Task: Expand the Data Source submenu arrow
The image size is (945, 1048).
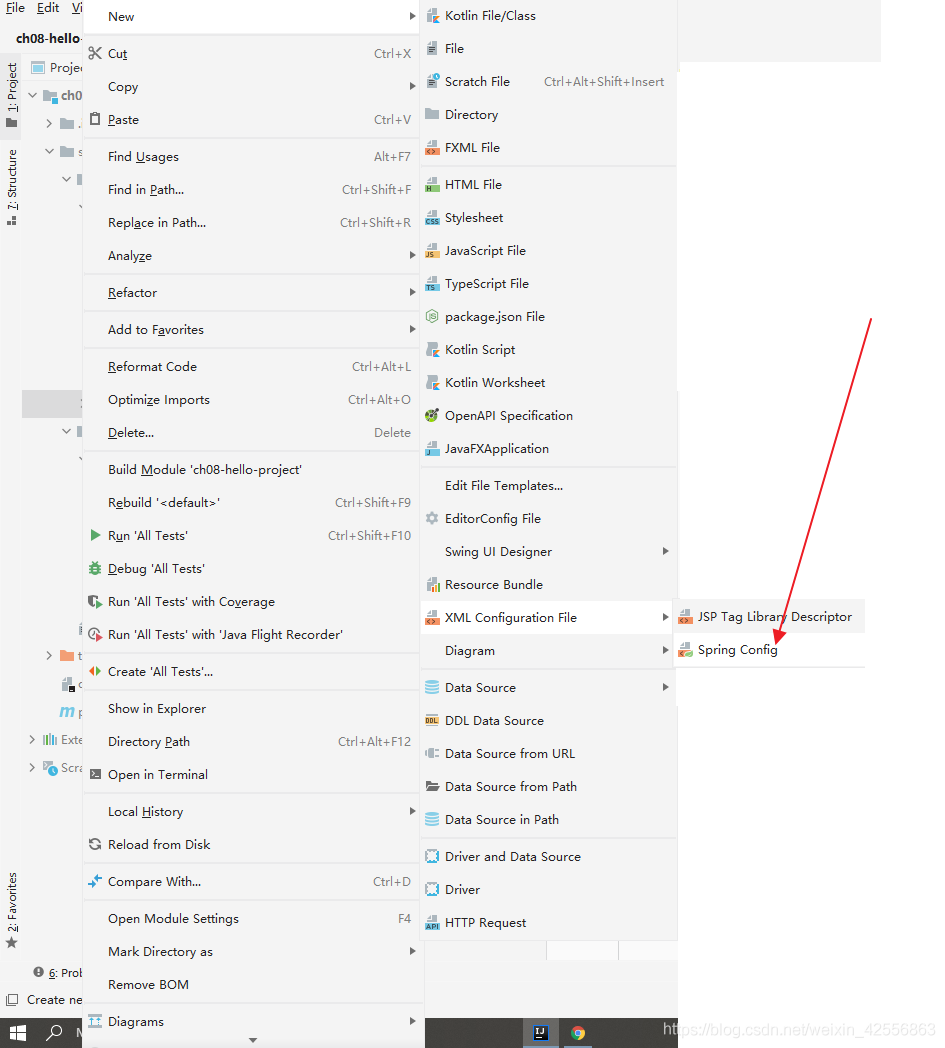Action: [x=666, y=687]
